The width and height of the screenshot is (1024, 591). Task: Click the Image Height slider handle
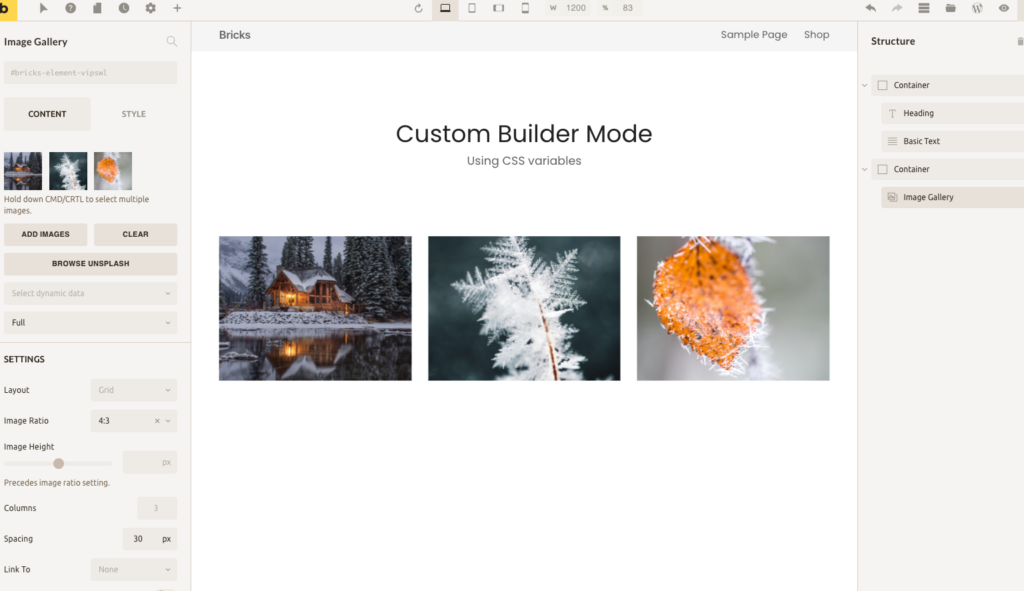[59, 463]
